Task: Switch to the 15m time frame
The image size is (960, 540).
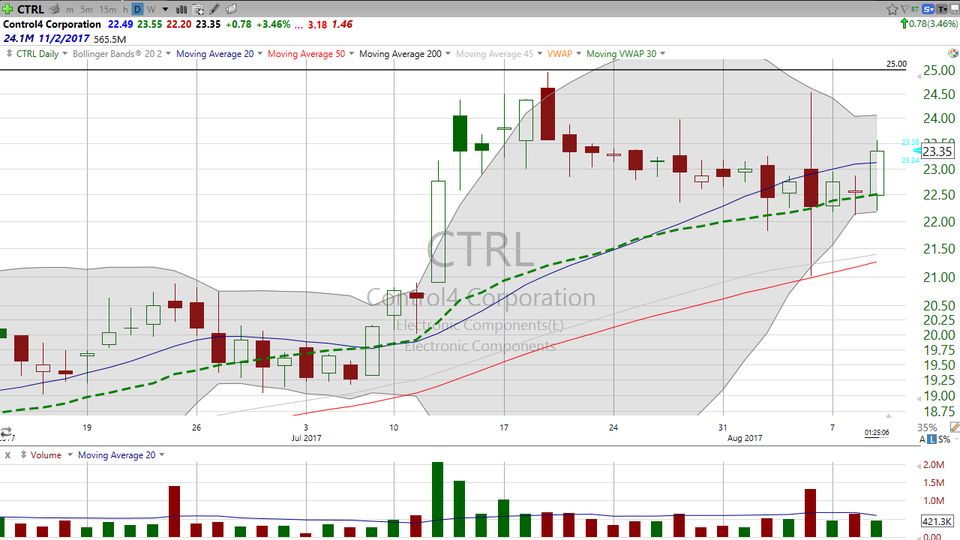Action: pyautogui.click(x=107, y=10)
